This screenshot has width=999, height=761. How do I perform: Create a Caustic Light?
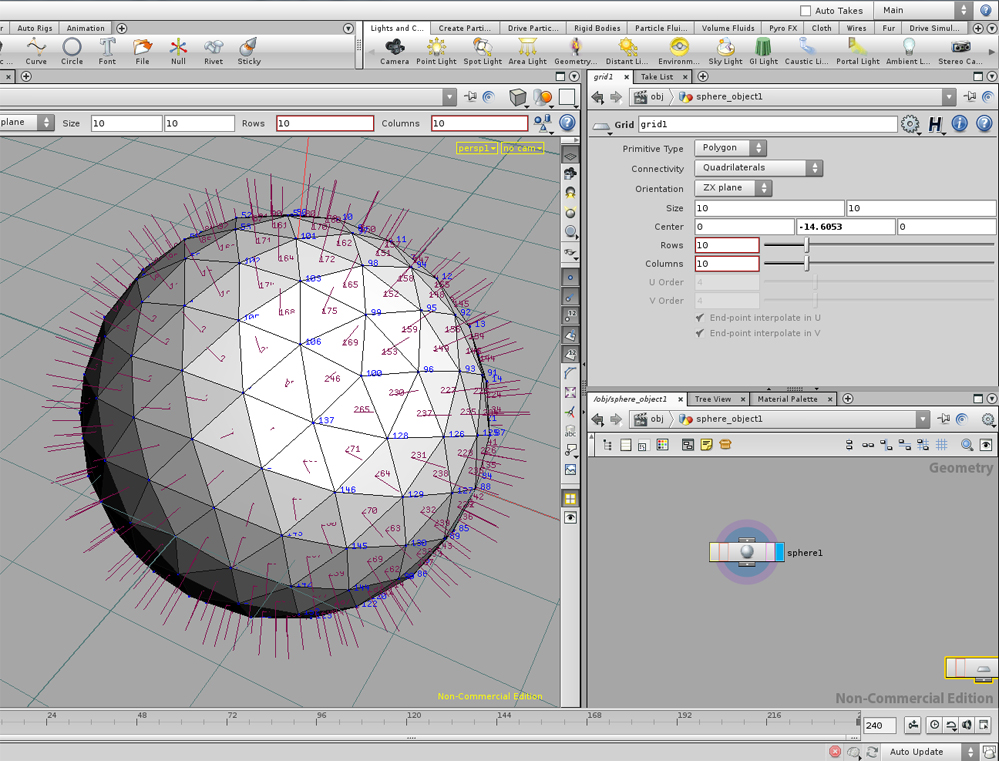806,52
